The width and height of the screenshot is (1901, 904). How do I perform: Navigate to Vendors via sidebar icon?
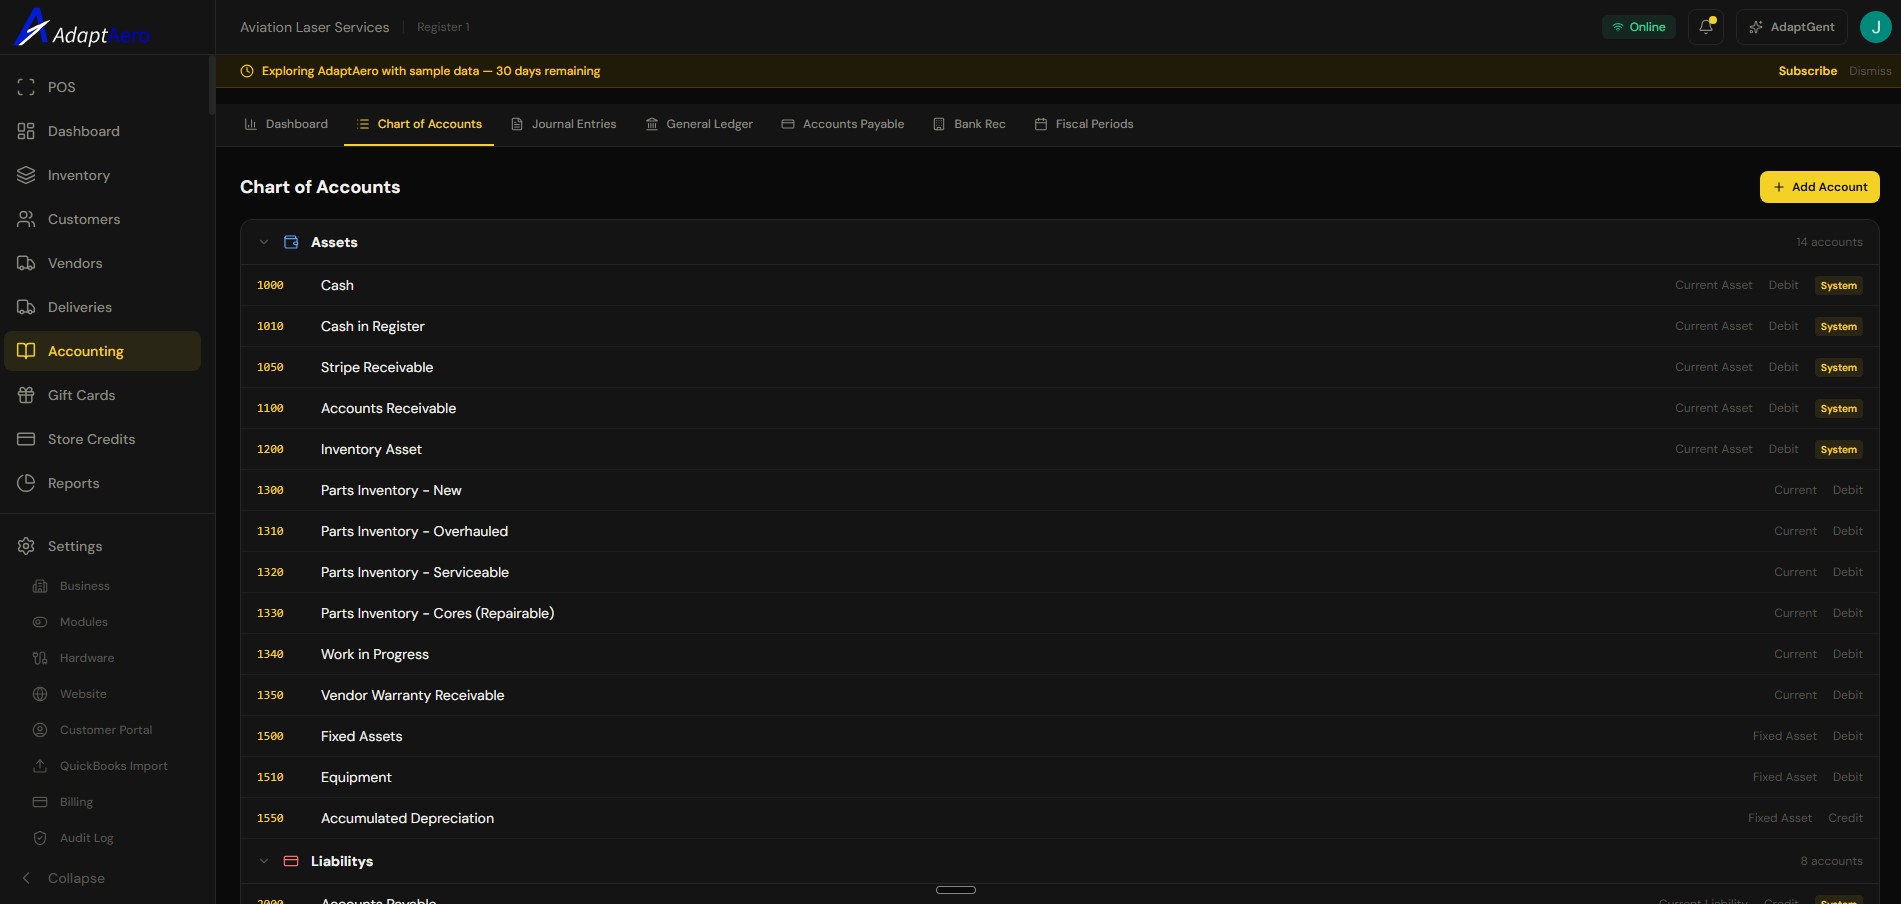click(x=25, y=263)
